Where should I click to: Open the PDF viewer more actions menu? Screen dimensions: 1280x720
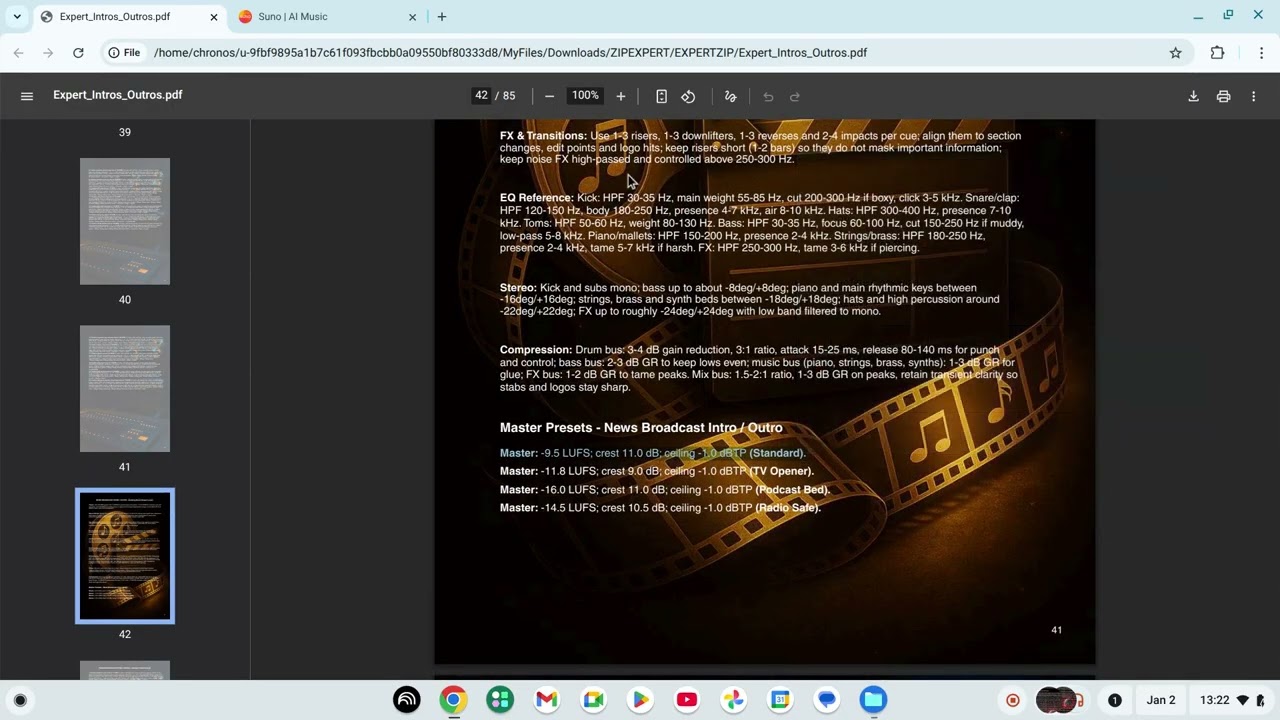tap(1253, 96)
